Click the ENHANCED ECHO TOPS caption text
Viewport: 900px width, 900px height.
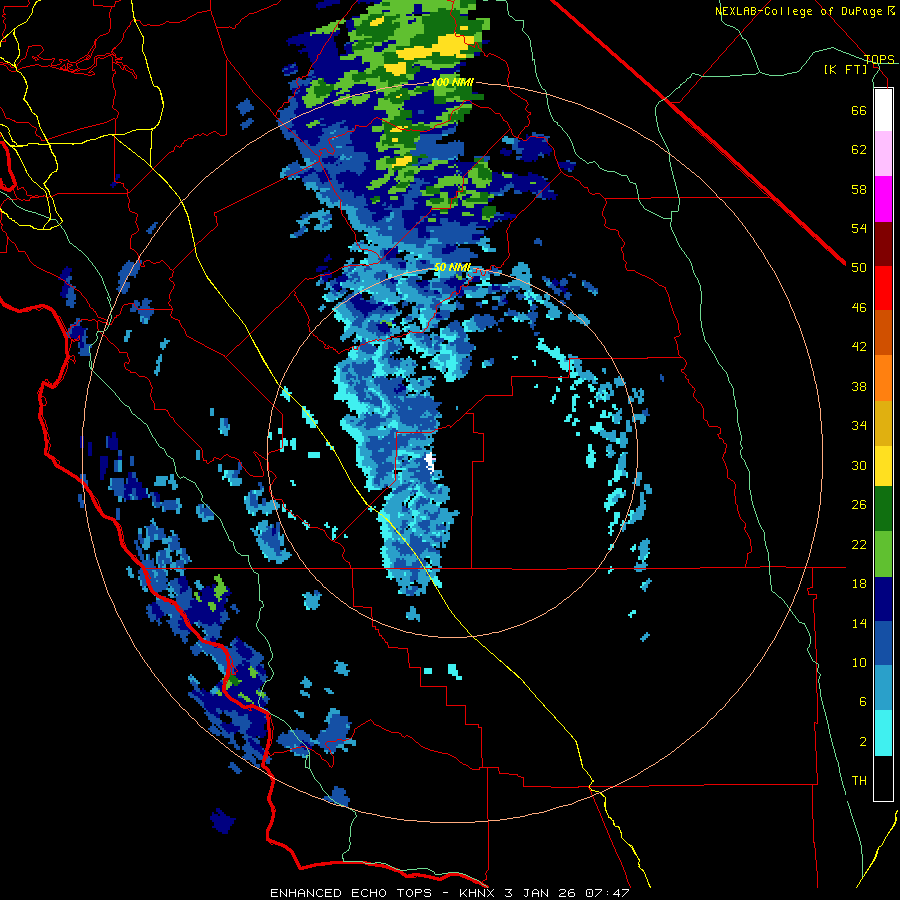[351, 893]
